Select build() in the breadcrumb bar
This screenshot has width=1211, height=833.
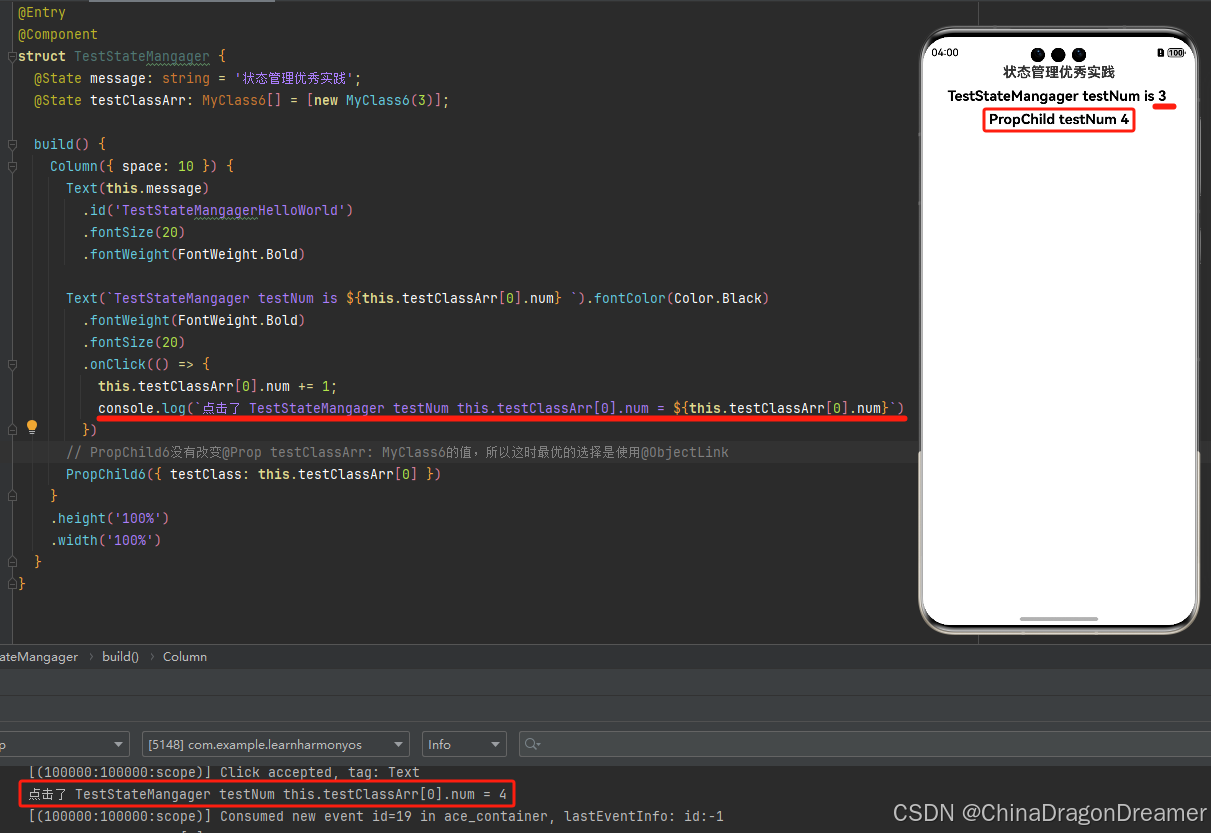pyautogui.click(x=120, y=657)
